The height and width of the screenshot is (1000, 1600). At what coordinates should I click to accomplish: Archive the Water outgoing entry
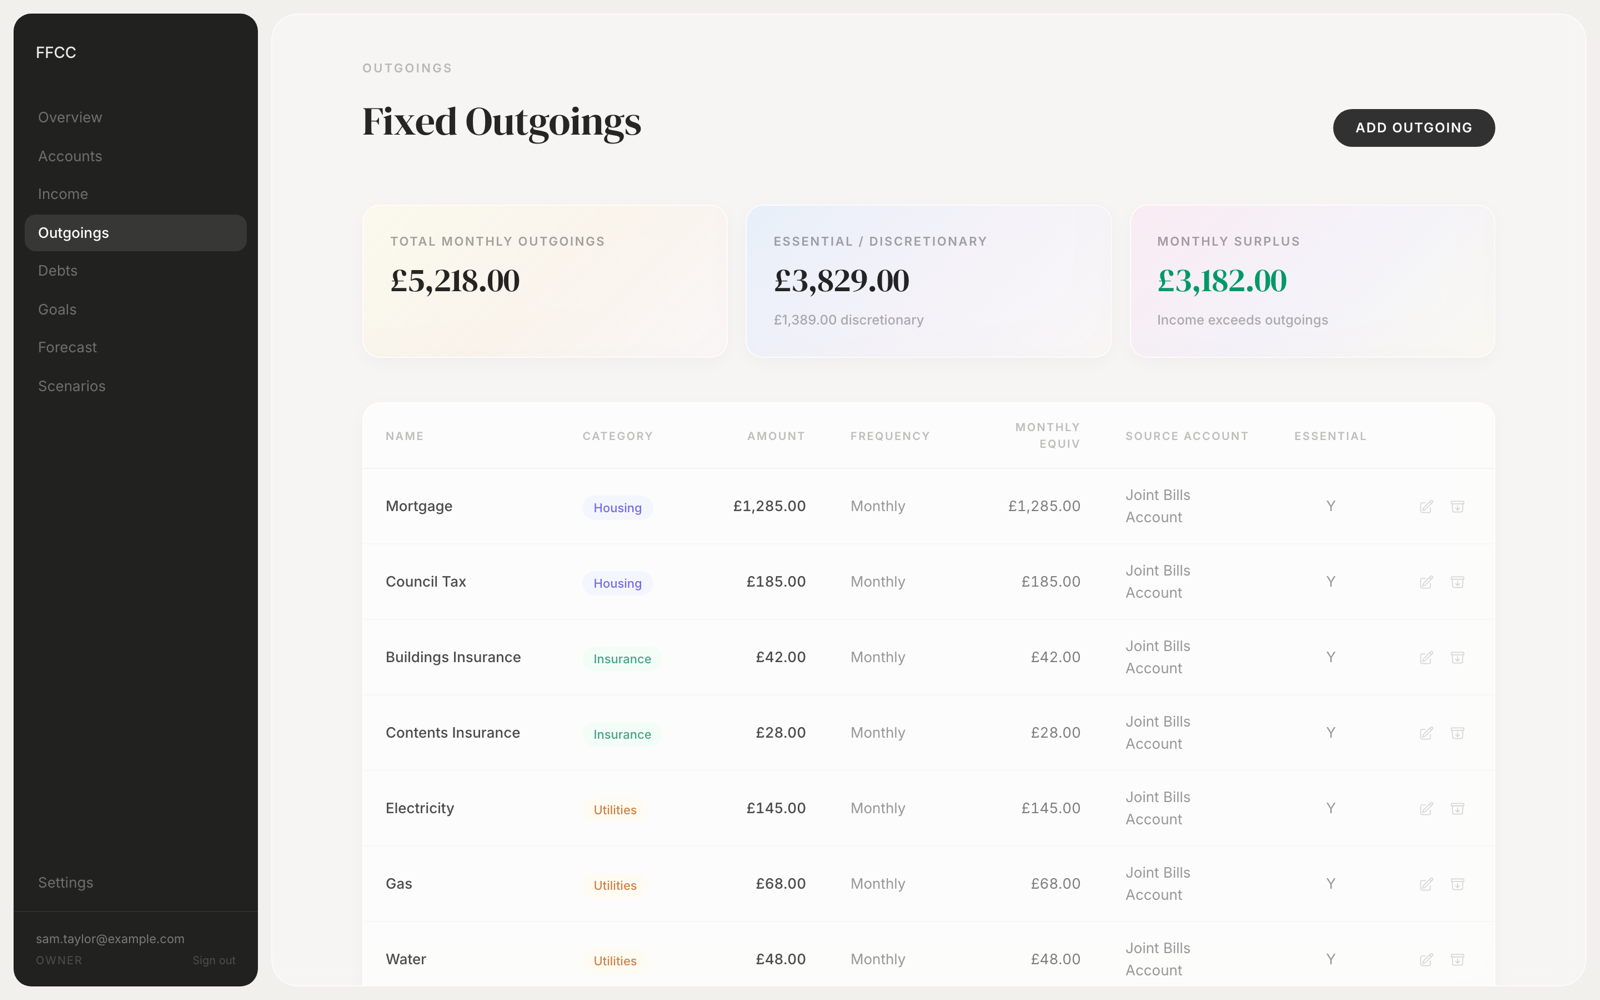[x=1458, y=960]
